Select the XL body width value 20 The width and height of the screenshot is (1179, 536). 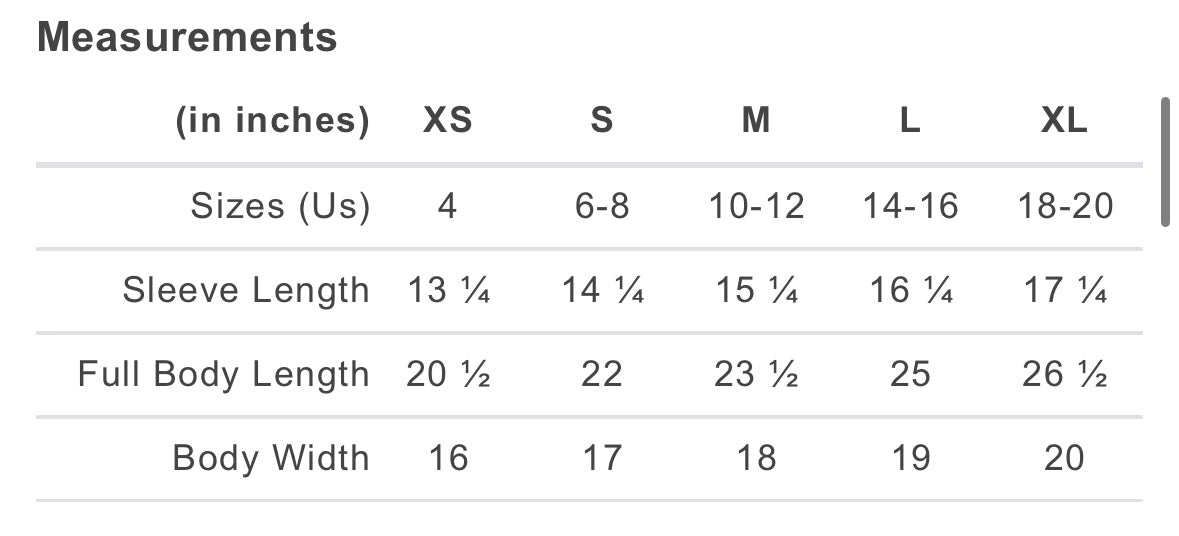[x=1064, y=459]
